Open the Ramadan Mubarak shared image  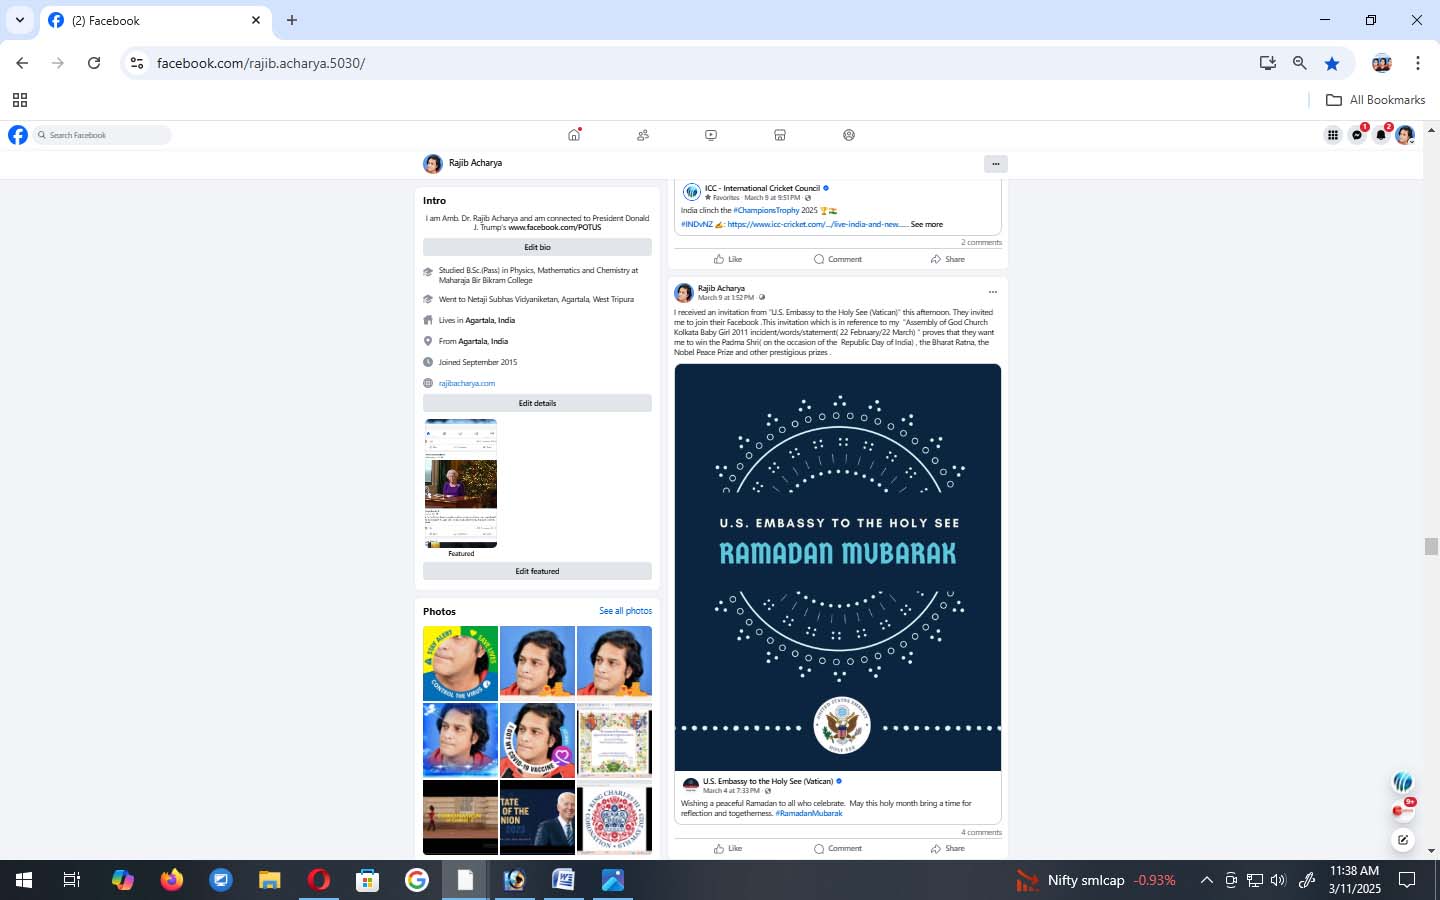pos(838,567)
